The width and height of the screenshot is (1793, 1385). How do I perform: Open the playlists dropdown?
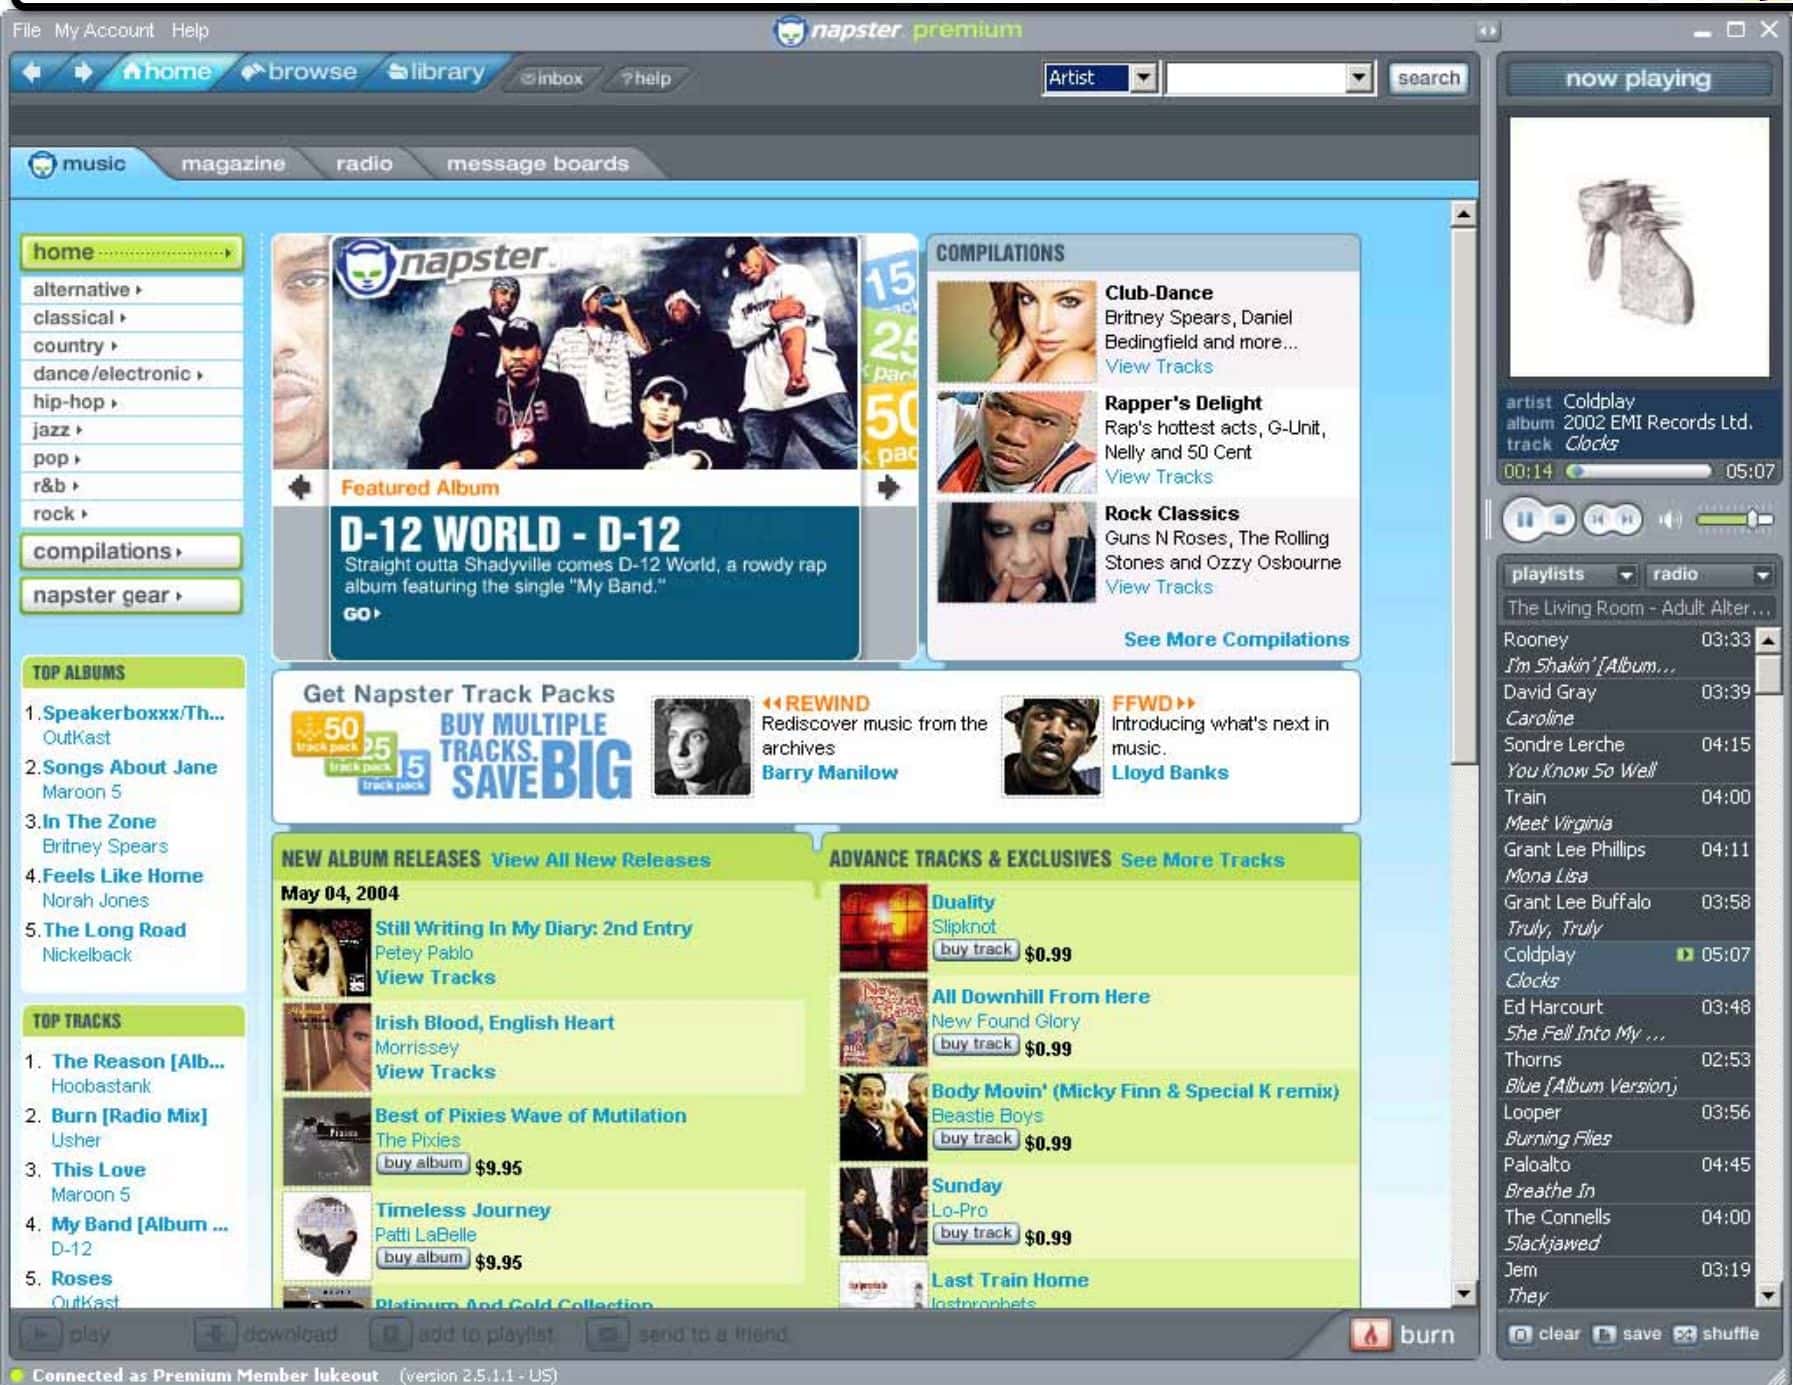[1569, 574]
